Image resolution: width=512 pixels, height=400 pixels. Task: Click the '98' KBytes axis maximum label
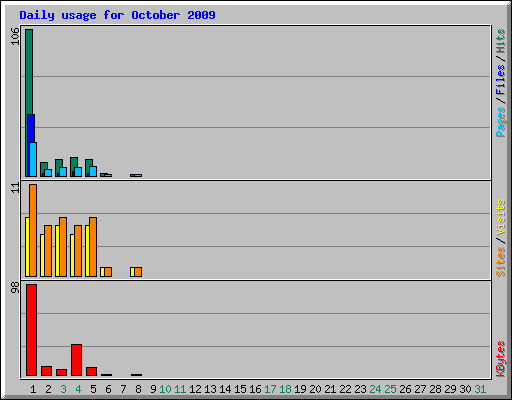tap(15, 288)
